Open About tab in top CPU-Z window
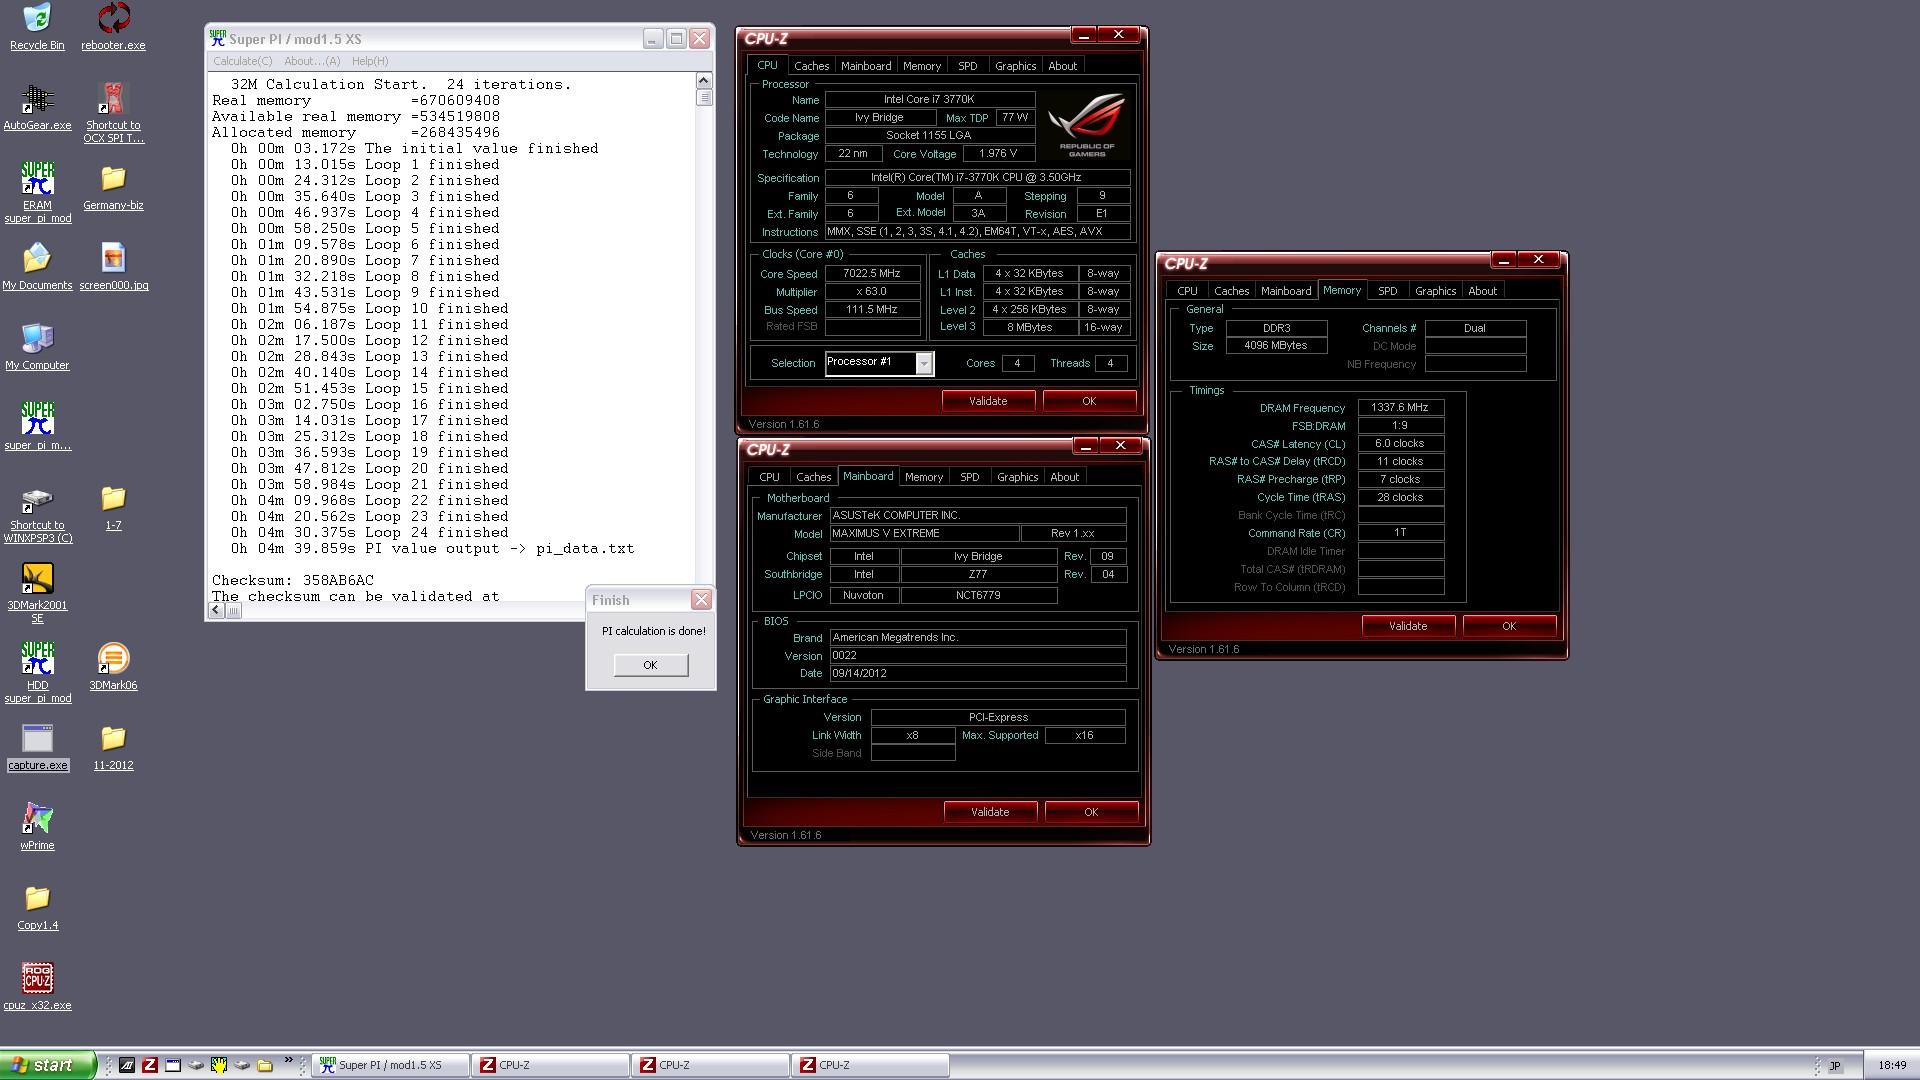 click(x=1062, y=66)
